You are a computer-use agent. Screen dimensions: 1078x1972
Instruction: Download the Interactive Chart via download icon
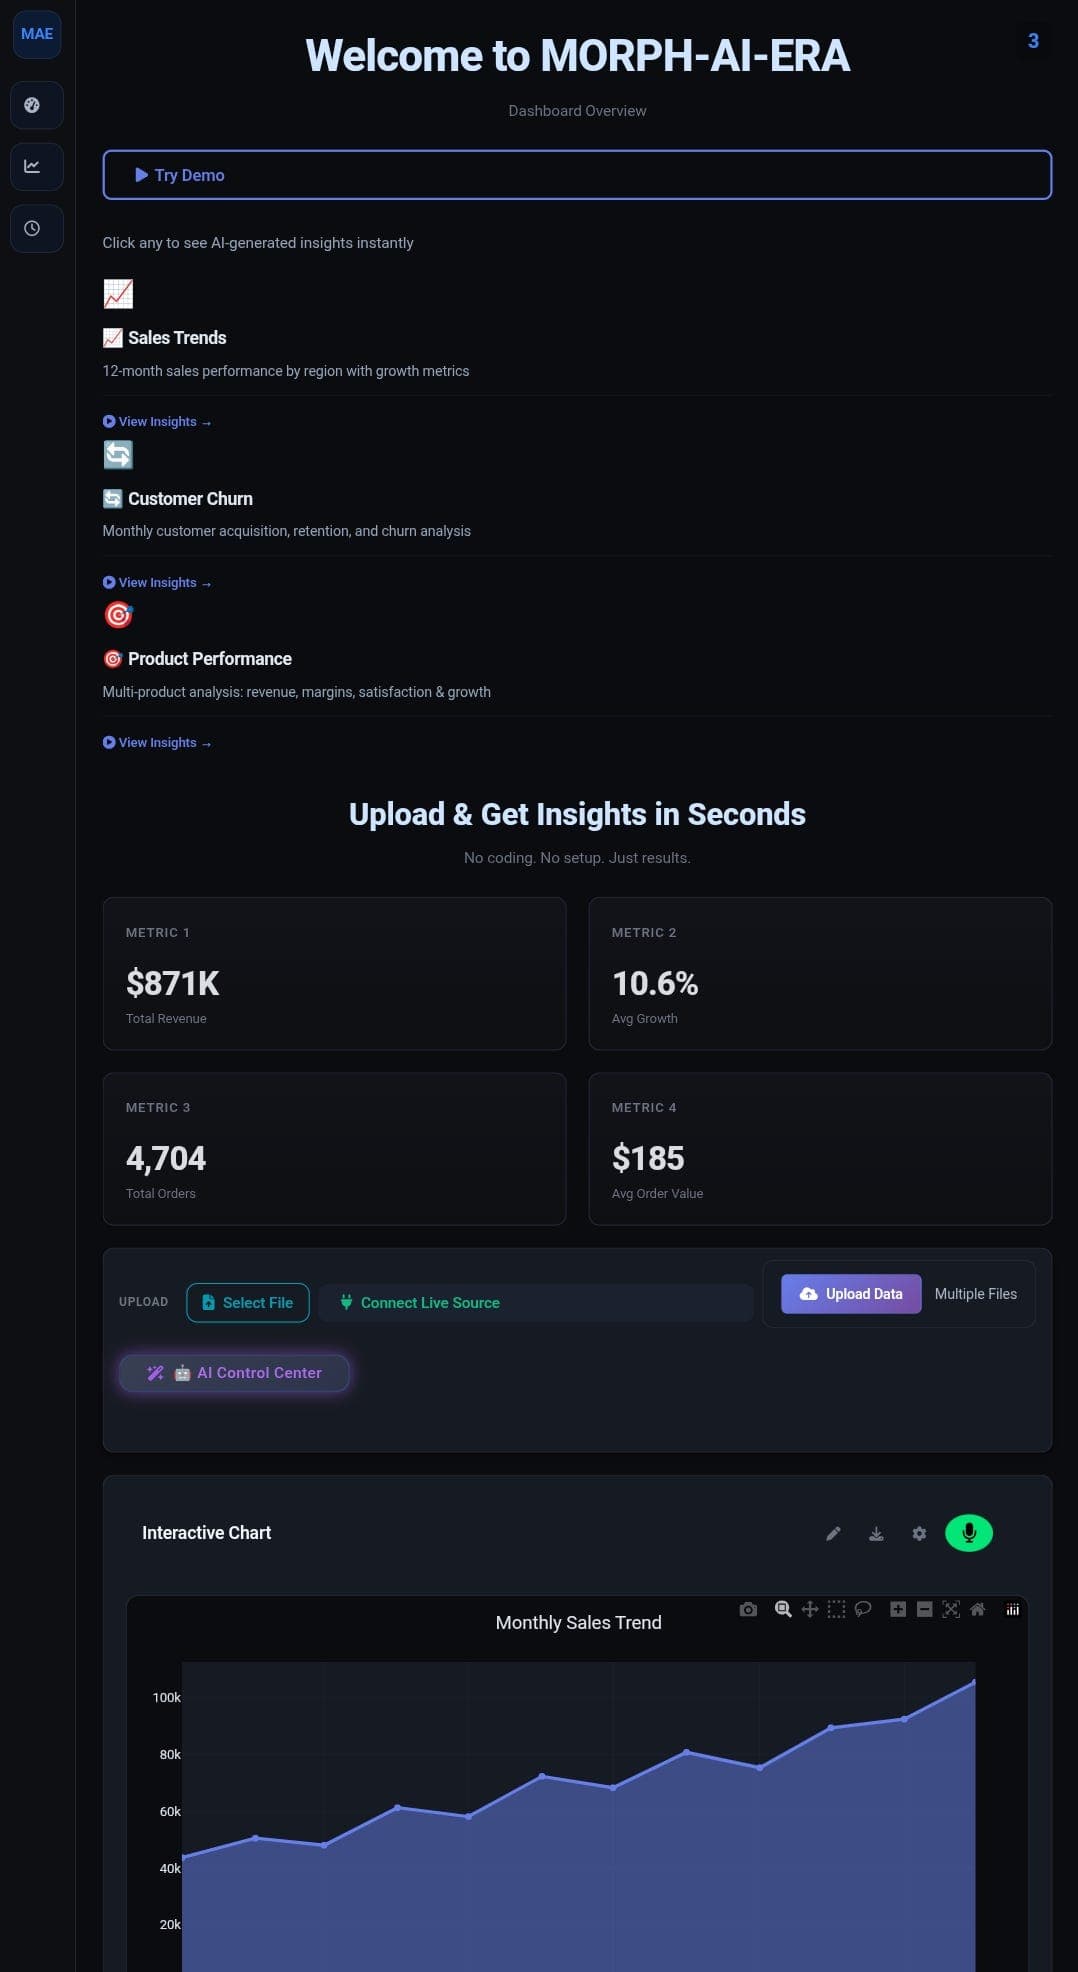click(x=876, y=1534)
